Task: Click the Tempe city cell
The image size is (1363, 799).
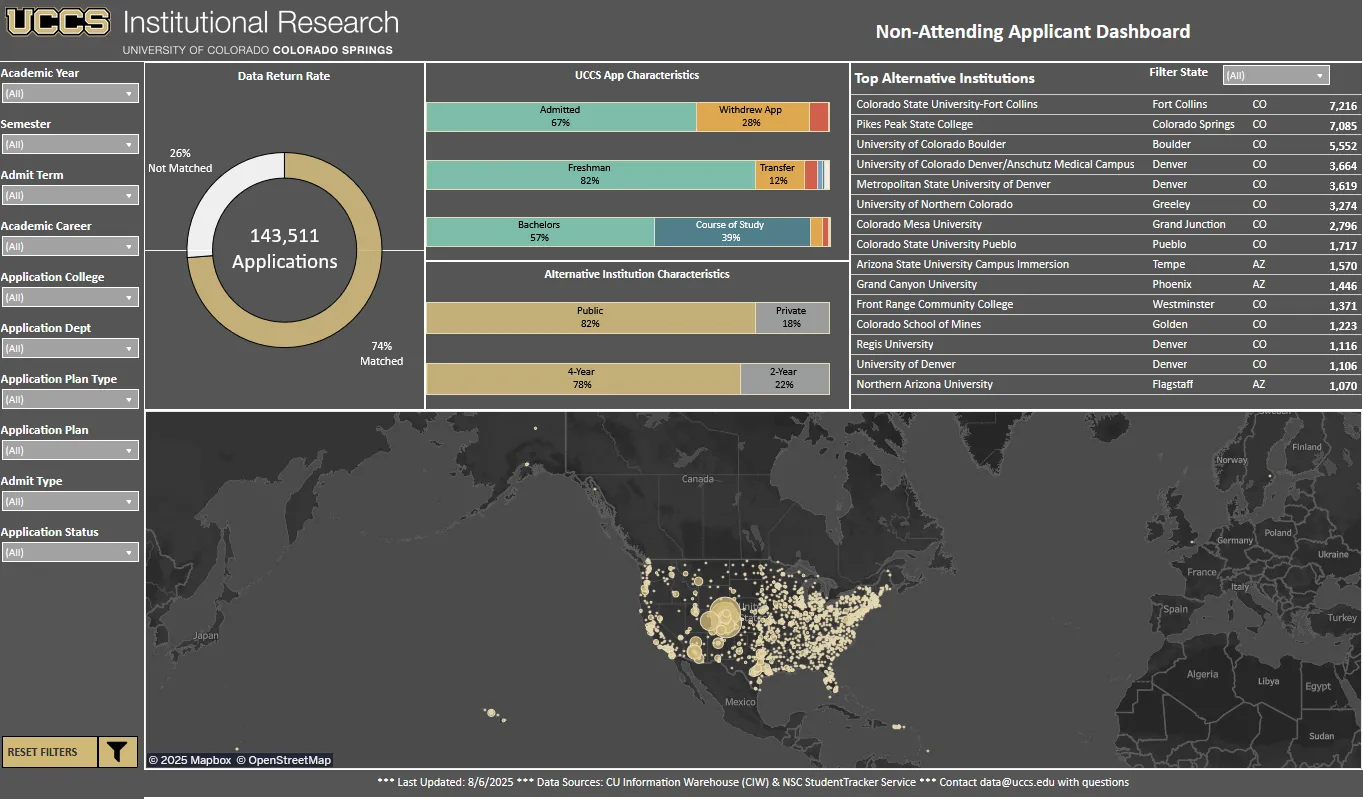Action: coord(1169,265)
